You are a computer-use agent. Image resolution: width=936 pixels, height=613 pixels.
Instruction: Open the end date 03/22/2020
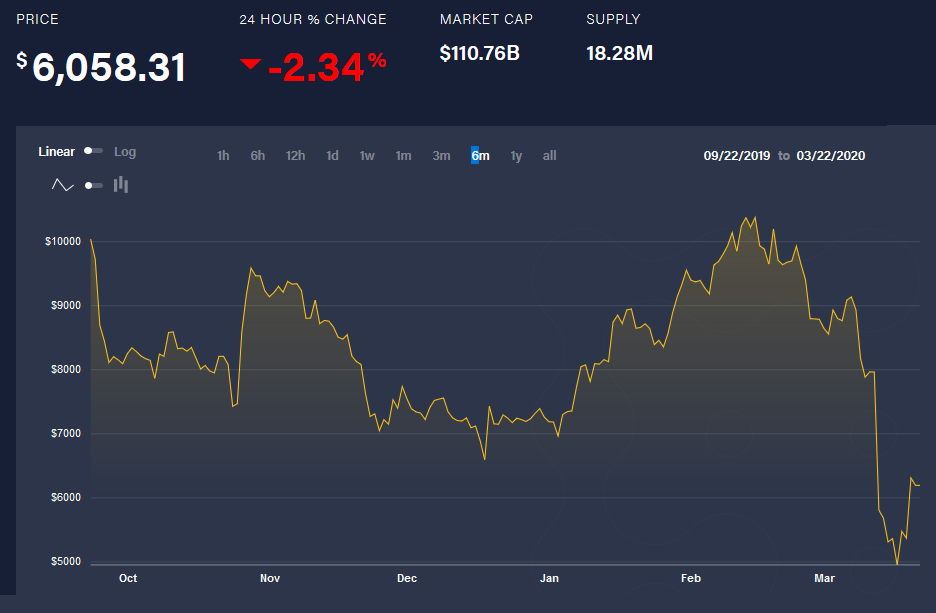tap(831, 155)
